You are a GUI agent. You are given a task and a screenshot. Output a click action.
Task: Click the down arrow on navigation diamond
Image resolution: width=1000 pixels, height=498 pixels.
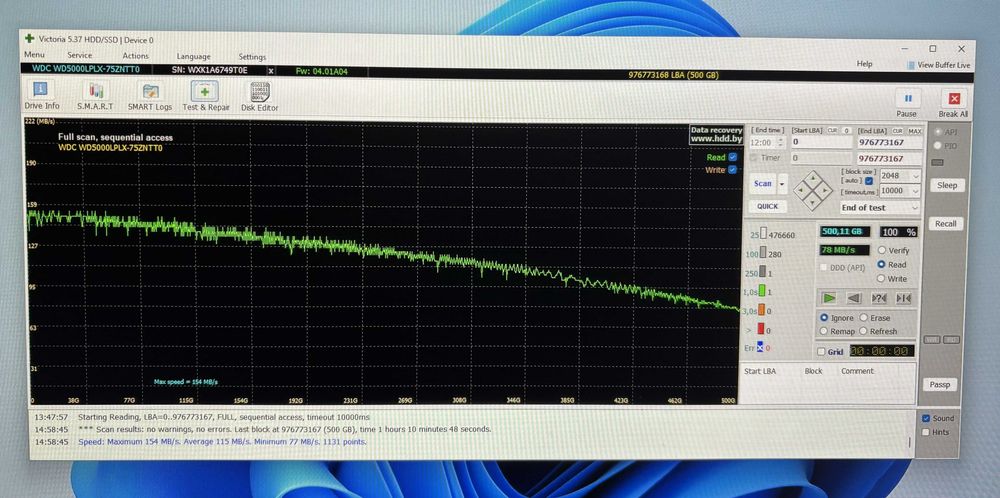tap(812, 201)
